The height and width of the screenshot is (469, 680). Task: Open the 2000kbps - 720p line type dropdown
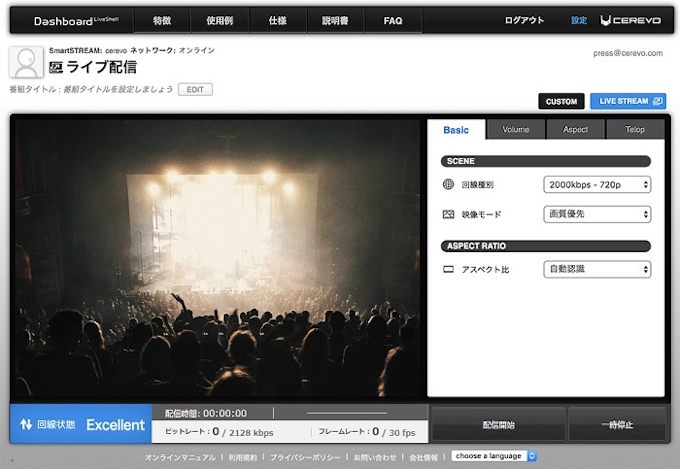[597, 185]
